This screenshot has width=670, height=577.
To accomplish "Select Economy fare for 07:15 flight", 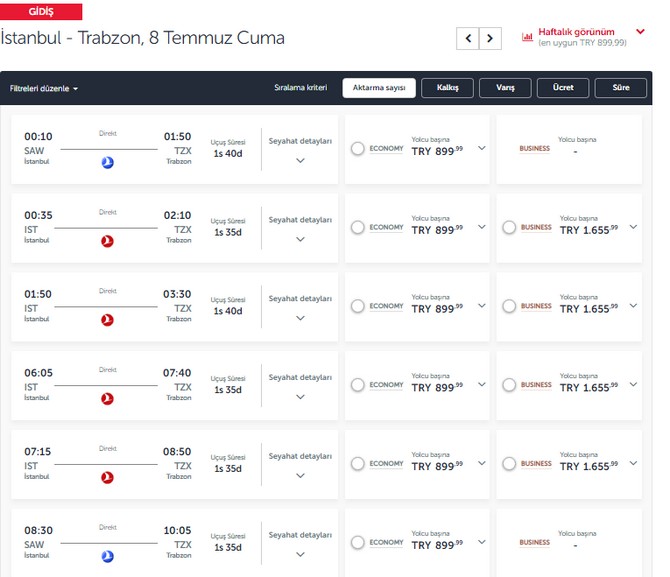I will 358,464.
